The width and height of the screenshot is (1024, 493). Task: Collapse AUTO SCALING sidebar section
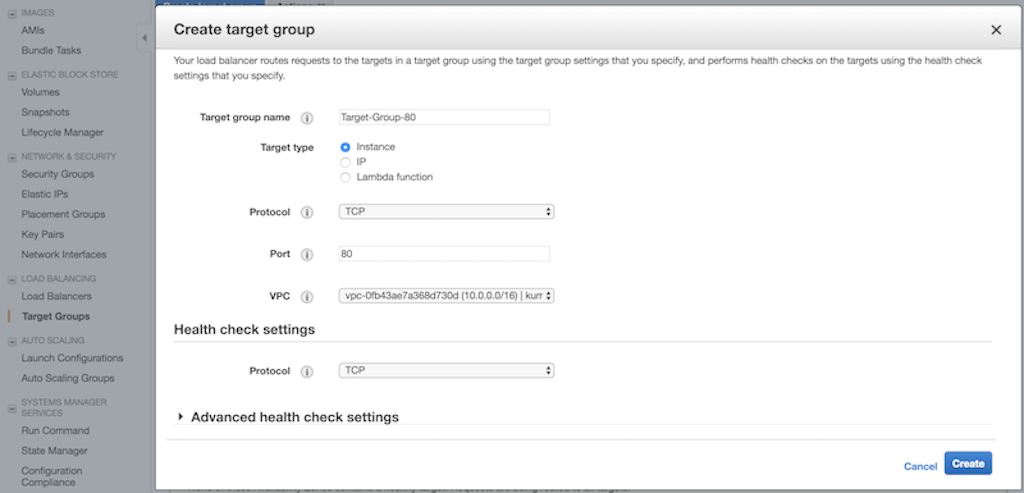coord(12,342)
